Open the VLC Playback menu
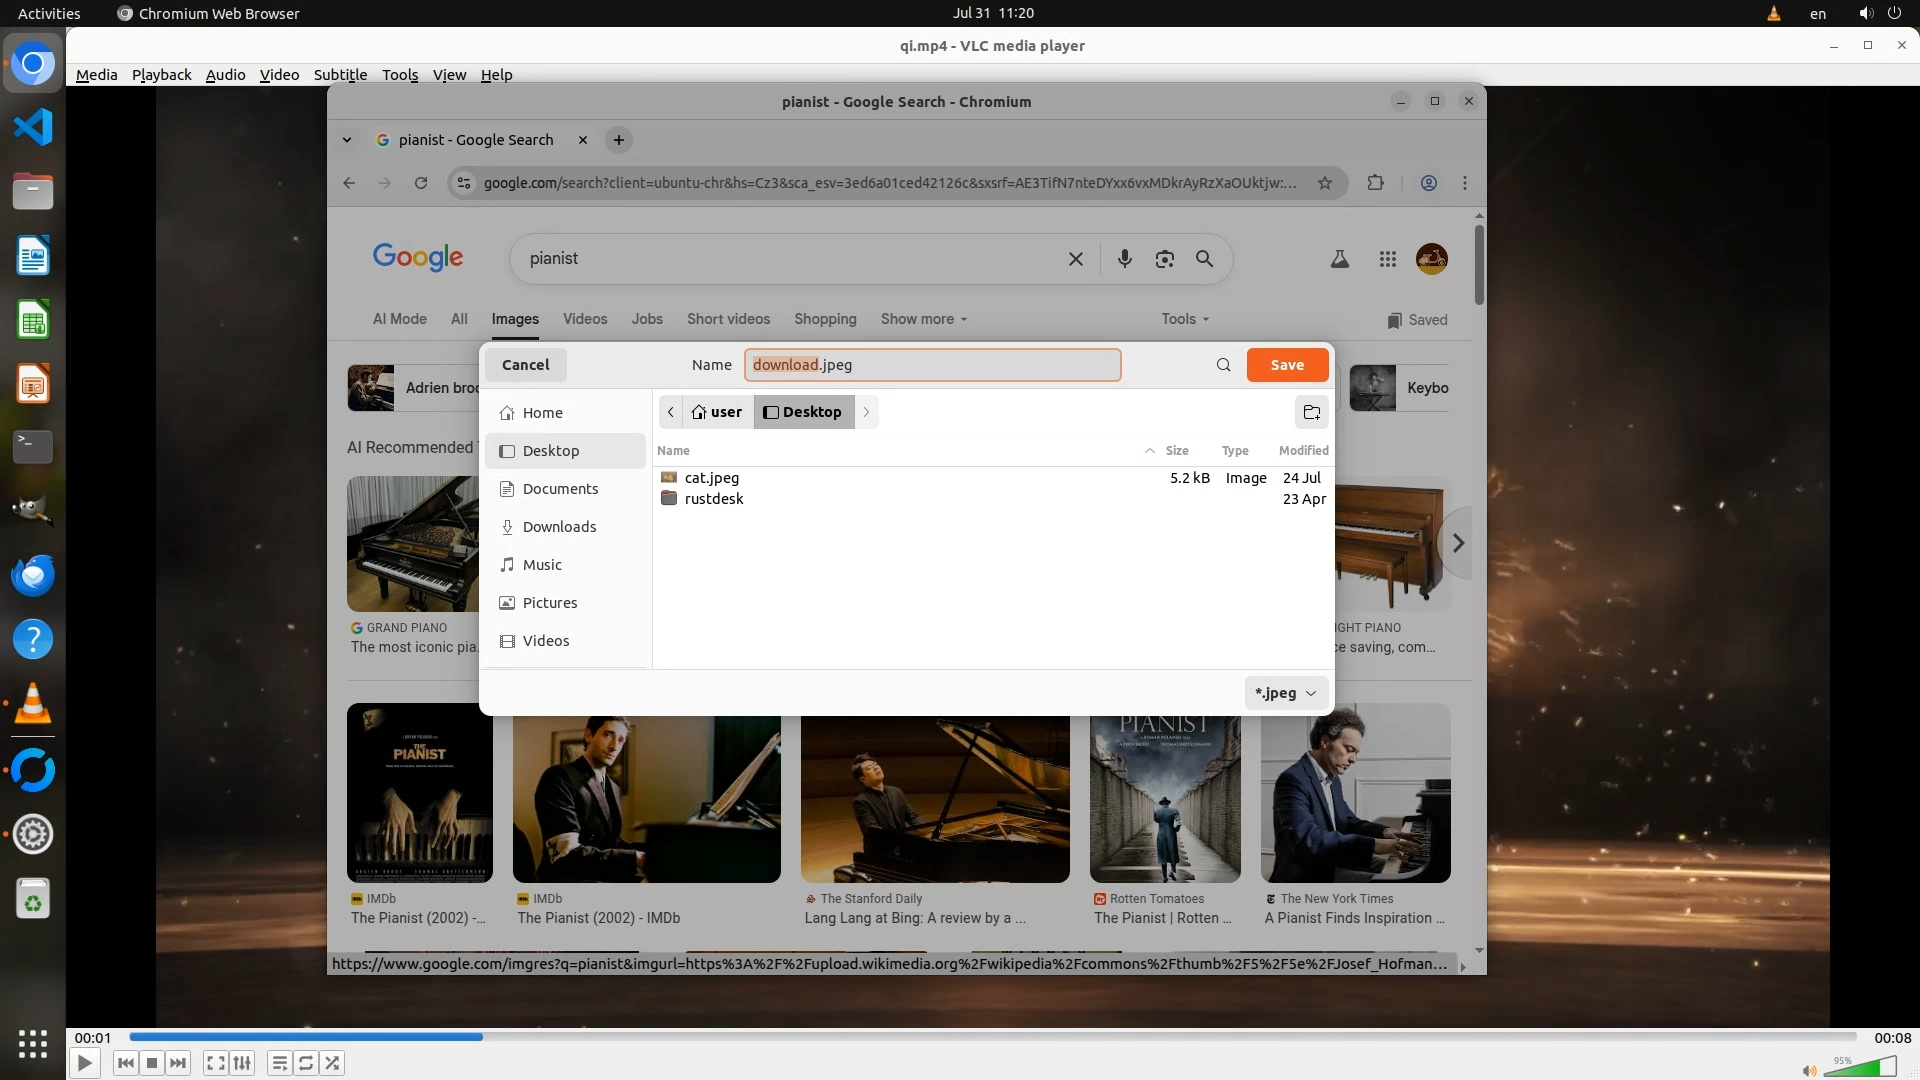1920x1080 pixels. pyautogui.click(x=161, y=75)
